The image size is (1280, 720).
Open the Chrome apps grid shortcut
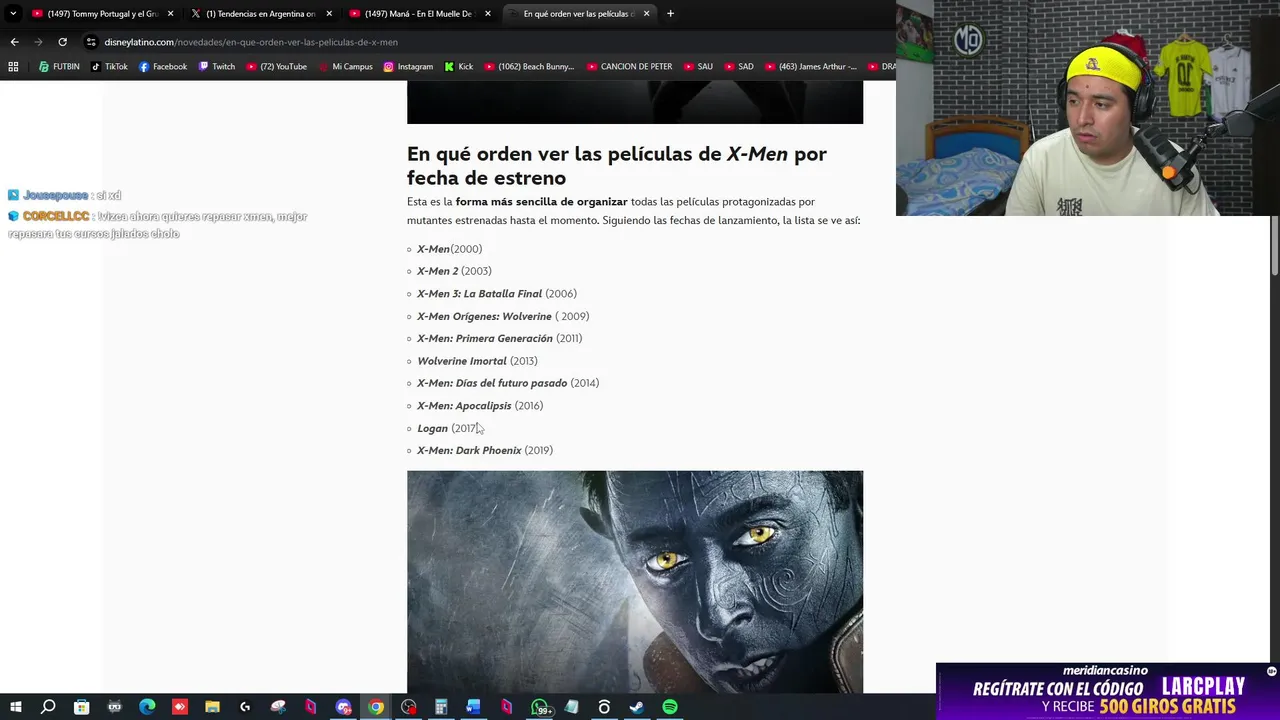click(x=13, y=67)
